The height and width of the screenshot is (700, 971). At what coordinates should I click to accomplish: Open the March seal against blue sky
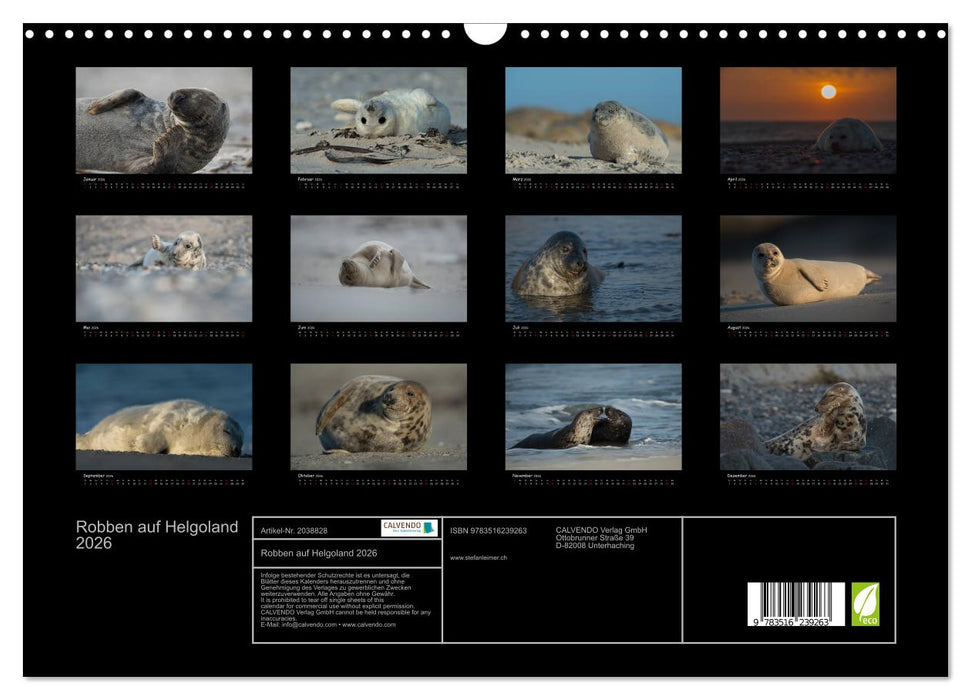(593, 120)
